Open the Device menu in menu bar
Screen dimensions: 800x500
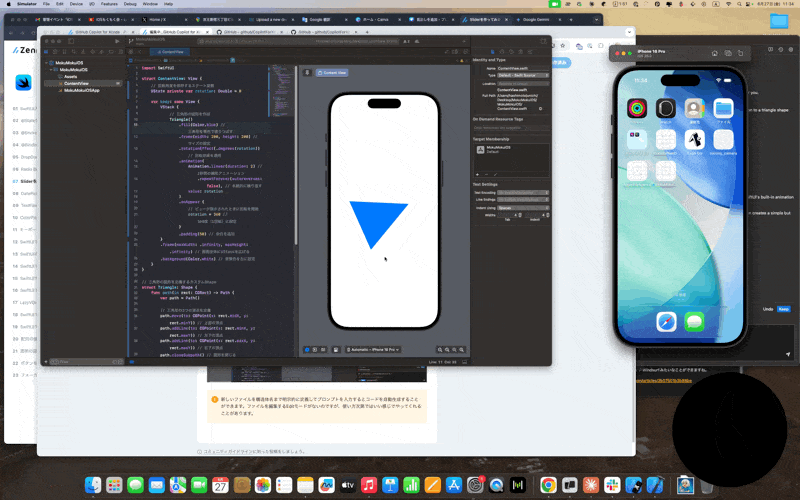click(x=76, y=4)
